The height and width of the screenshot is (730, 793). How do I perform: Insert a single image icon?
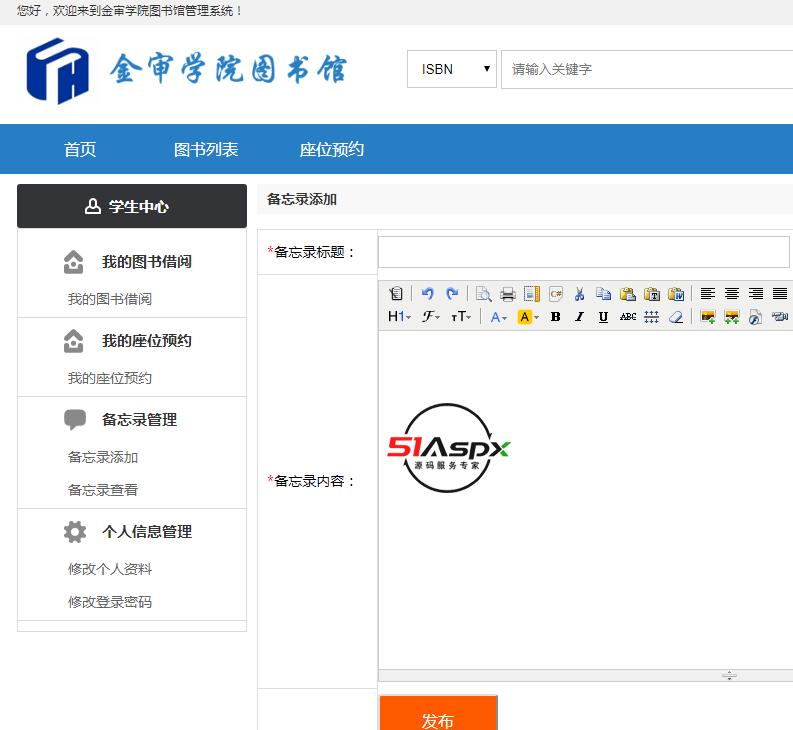point(708,317)
